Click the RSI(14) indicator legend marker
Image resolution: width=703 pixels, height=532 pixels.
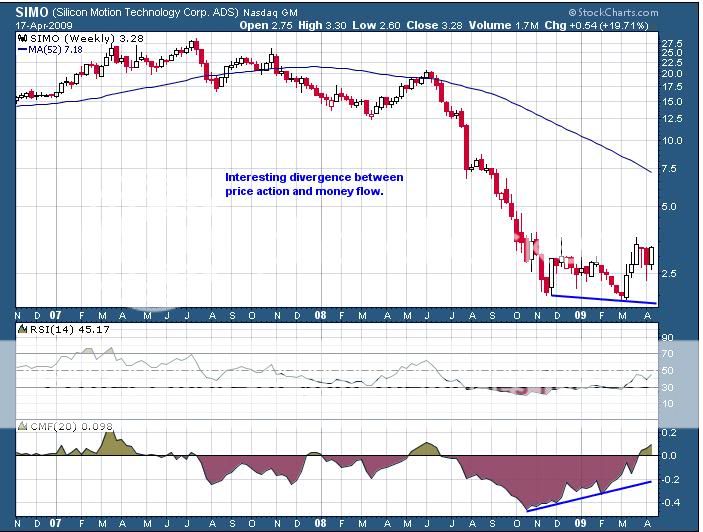(x=22, y=329)
